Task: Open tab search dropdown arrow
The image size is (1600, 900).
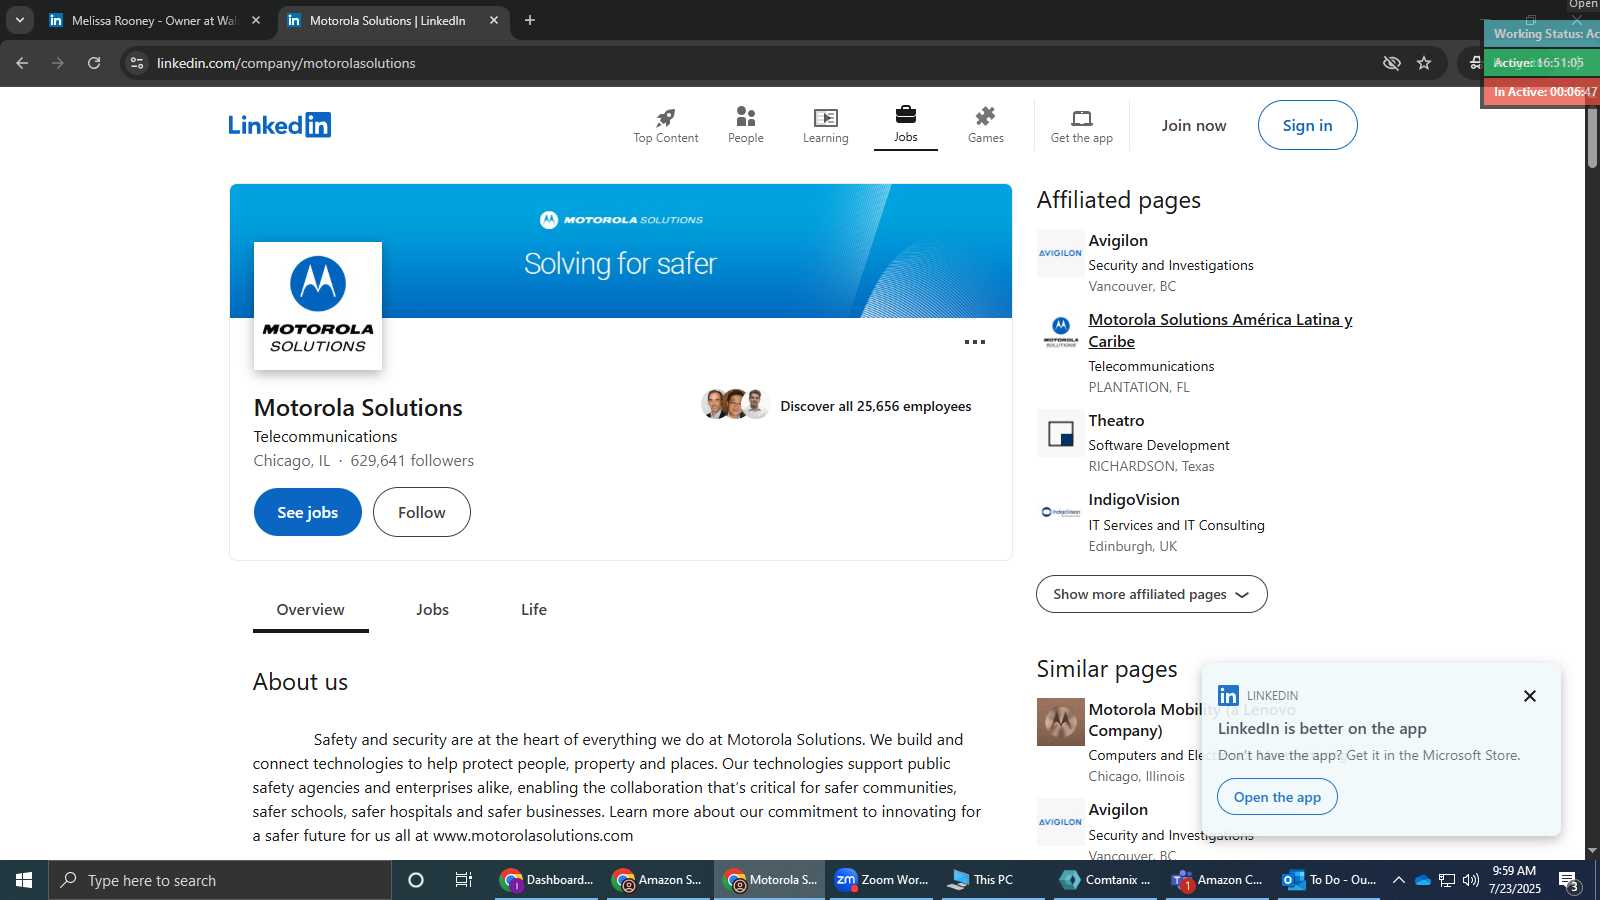Action: pos(19,20)
